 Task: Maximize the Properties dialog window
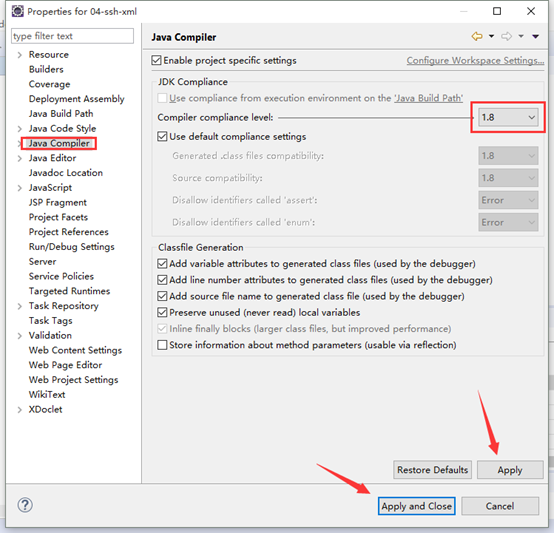(497, 11)
